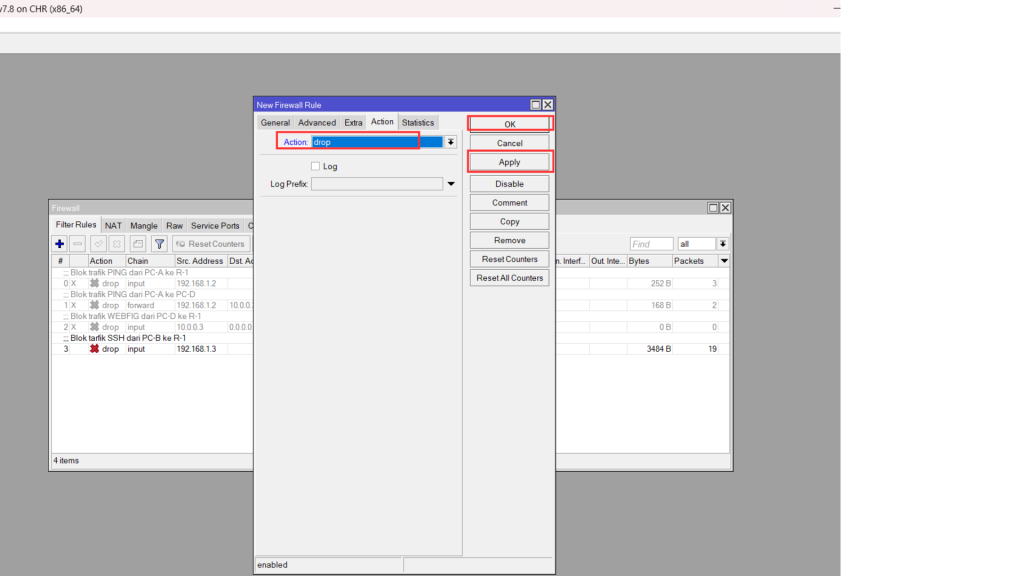Click the checkmark enable rule icon
Screen dimensions: 1024x576
click(99, 244)
